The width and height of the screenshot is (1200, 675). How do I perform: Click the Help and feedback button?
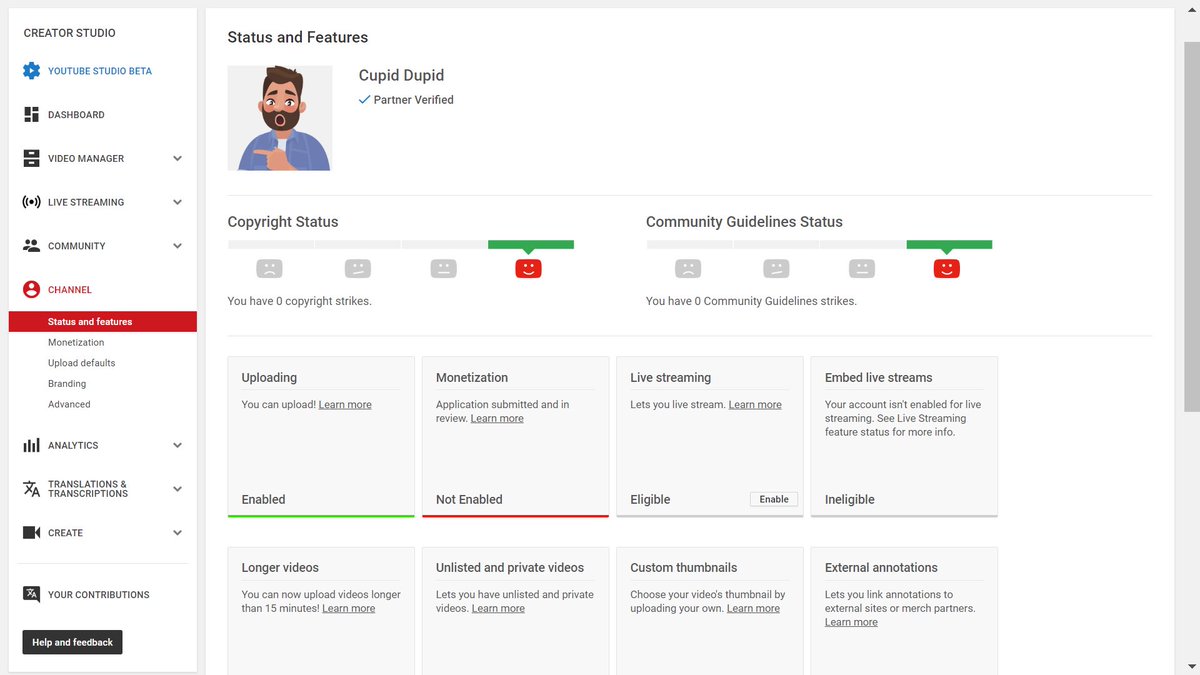click(72, 642)
